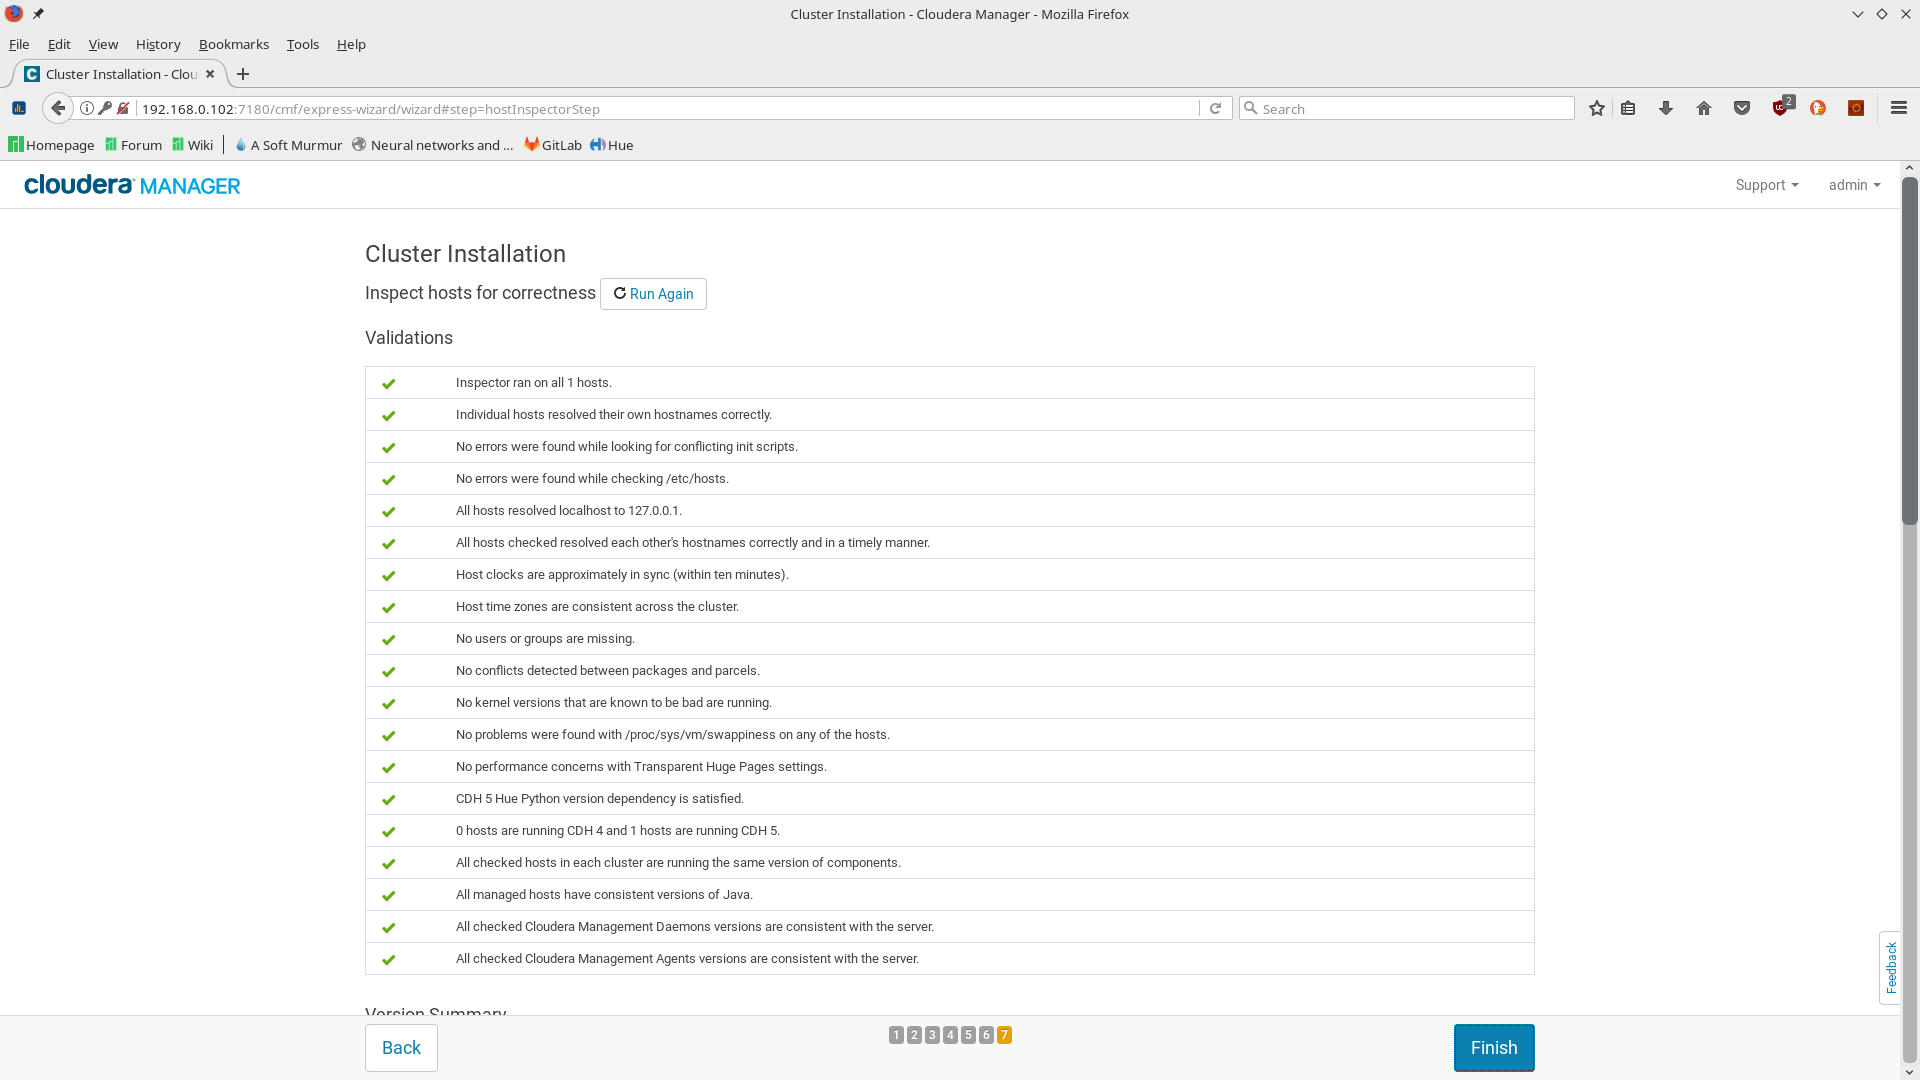Image resolution: width=1920 pixels, height=1080 pixels.
Task: Click the site information icon in address bar
Action: pos(87,108)
